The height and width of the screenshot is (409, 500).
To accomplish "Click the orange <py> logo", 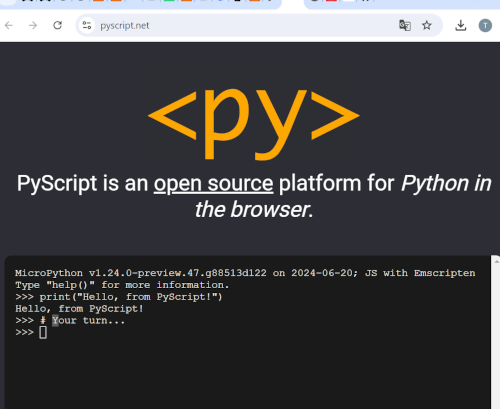I will (254, 124).
